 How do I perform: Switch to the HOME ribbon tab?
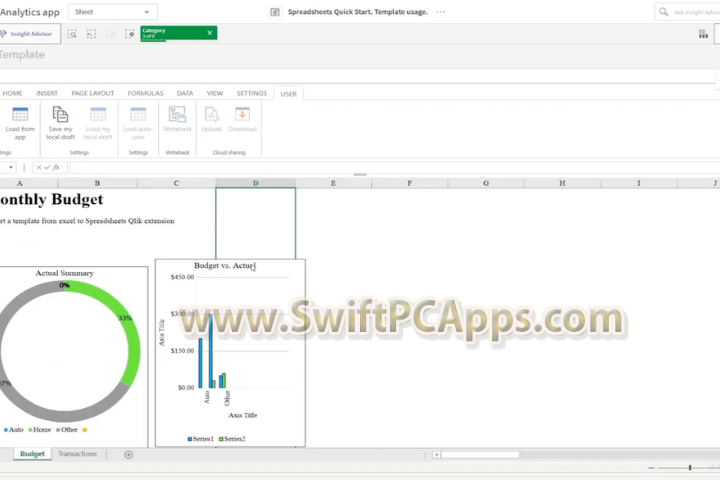pyautogui.click(x=12, y=93)
